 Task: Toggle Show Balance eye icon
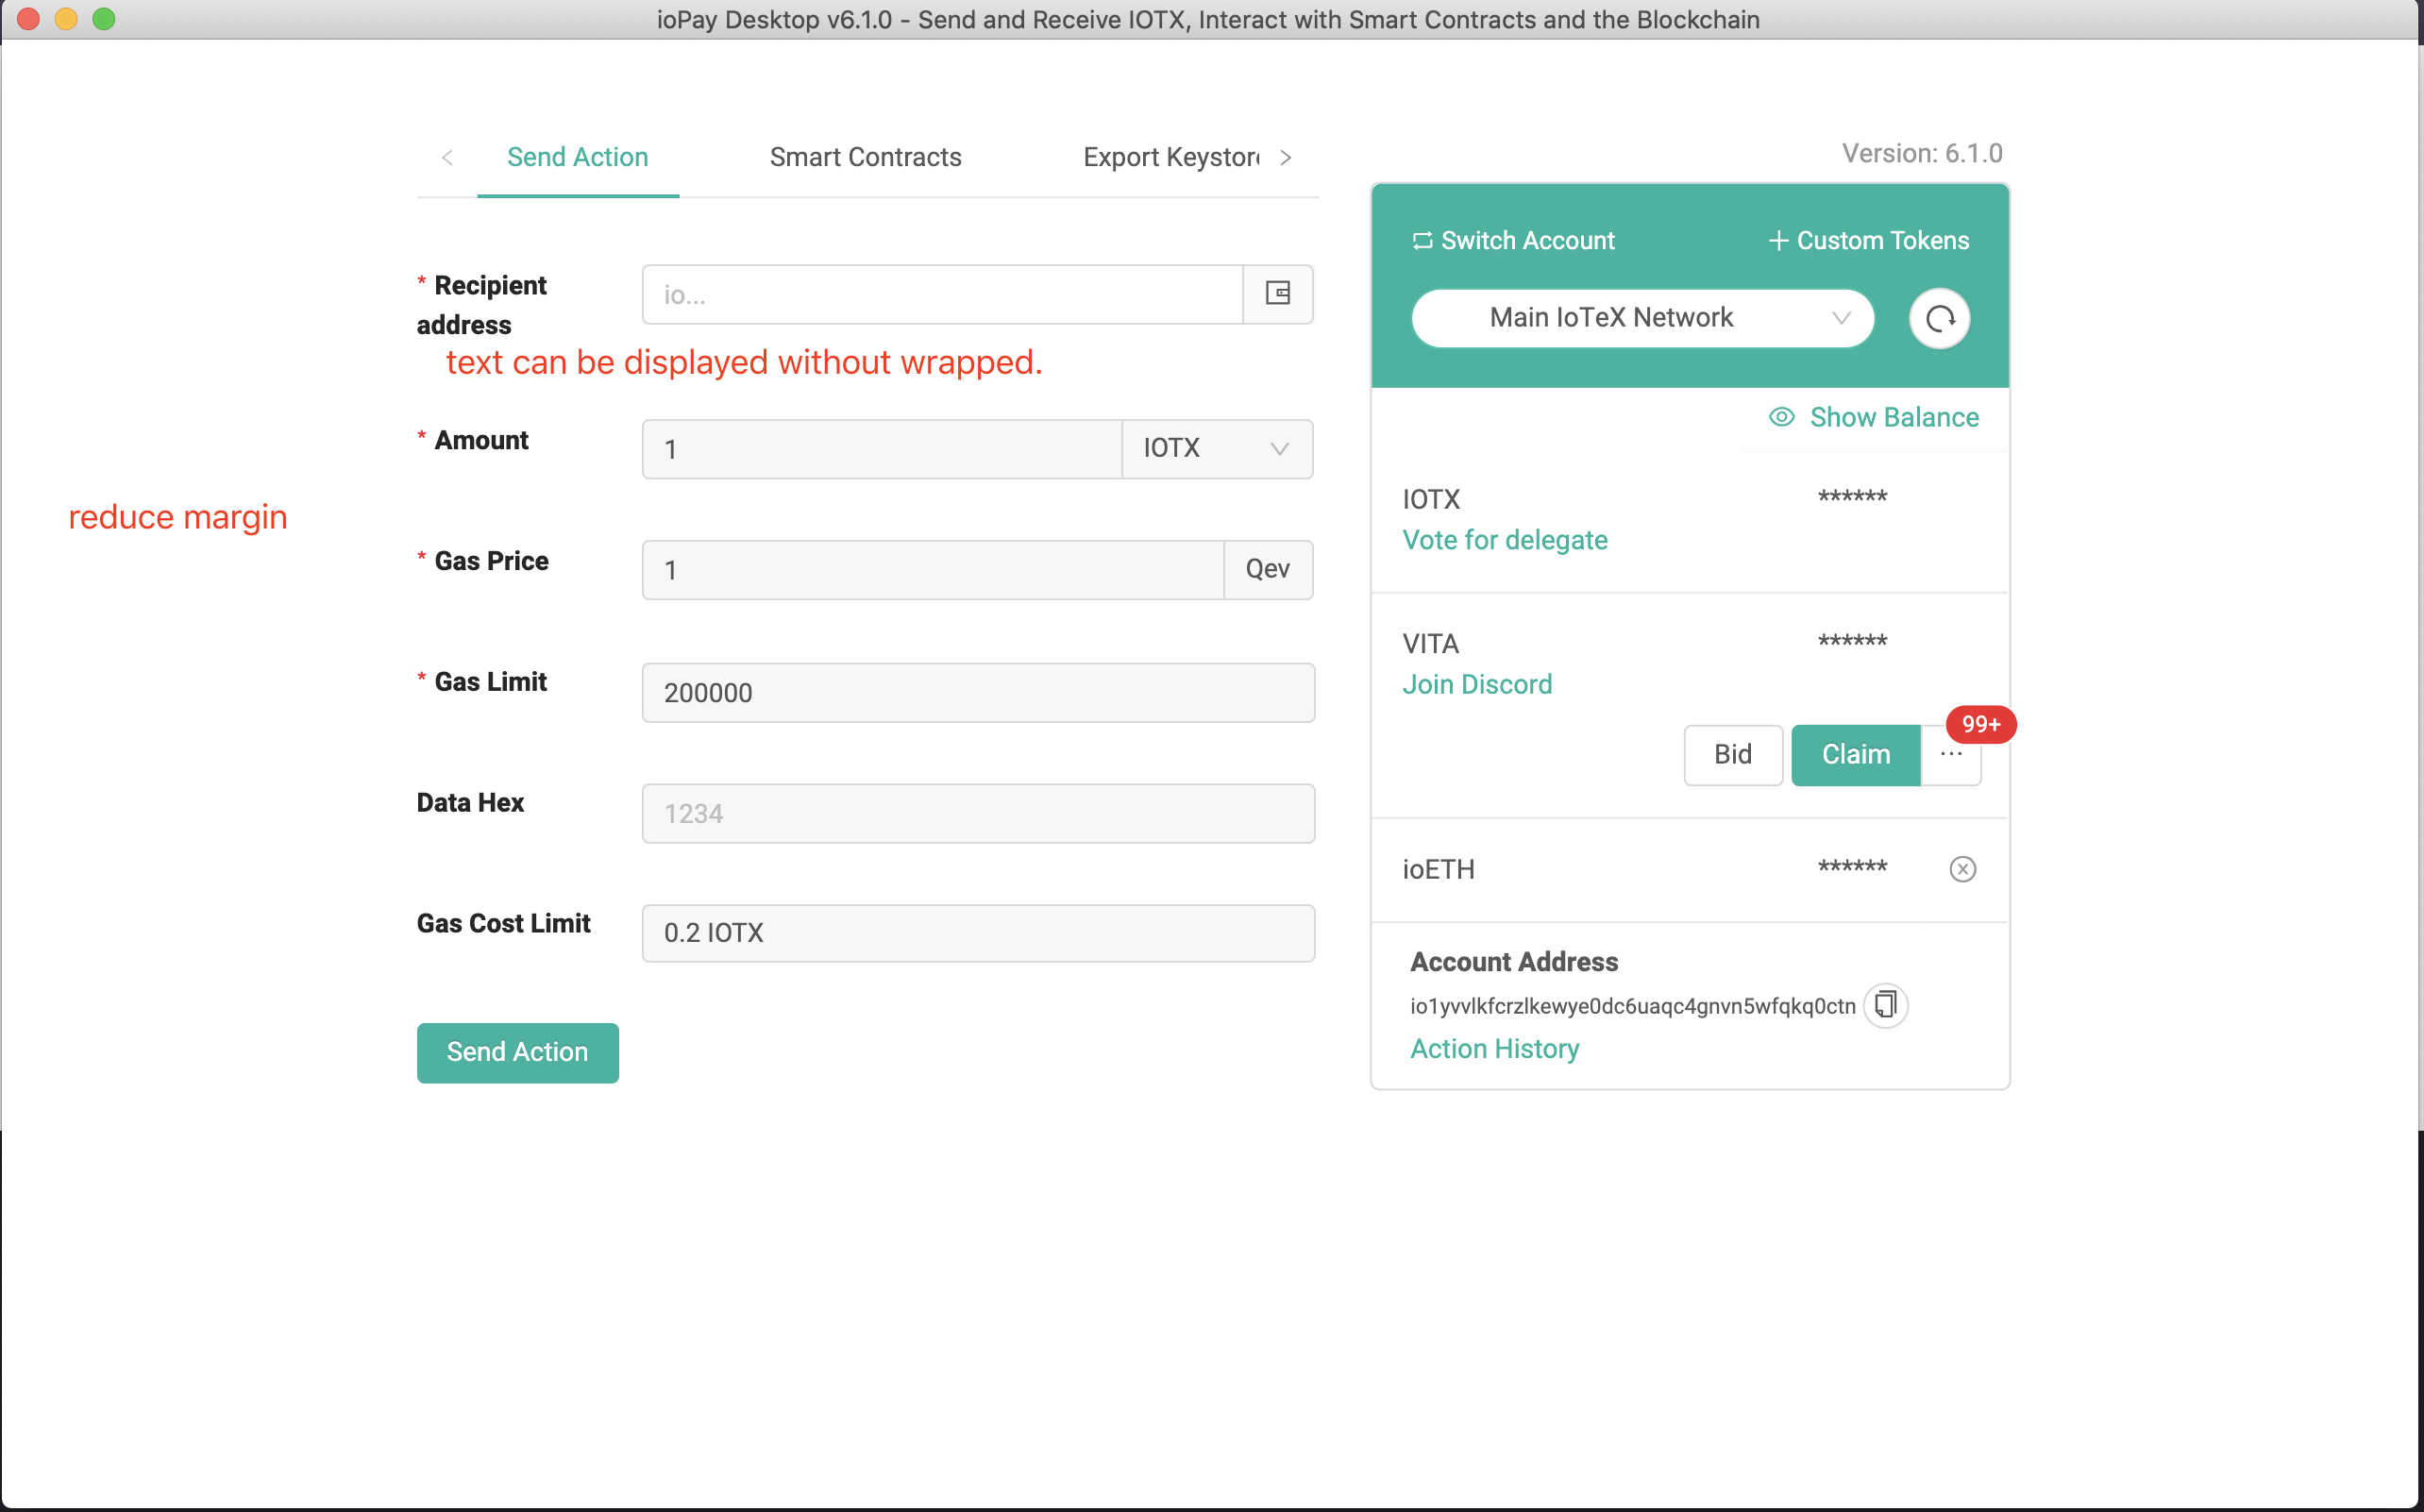tap(1782, 417)
